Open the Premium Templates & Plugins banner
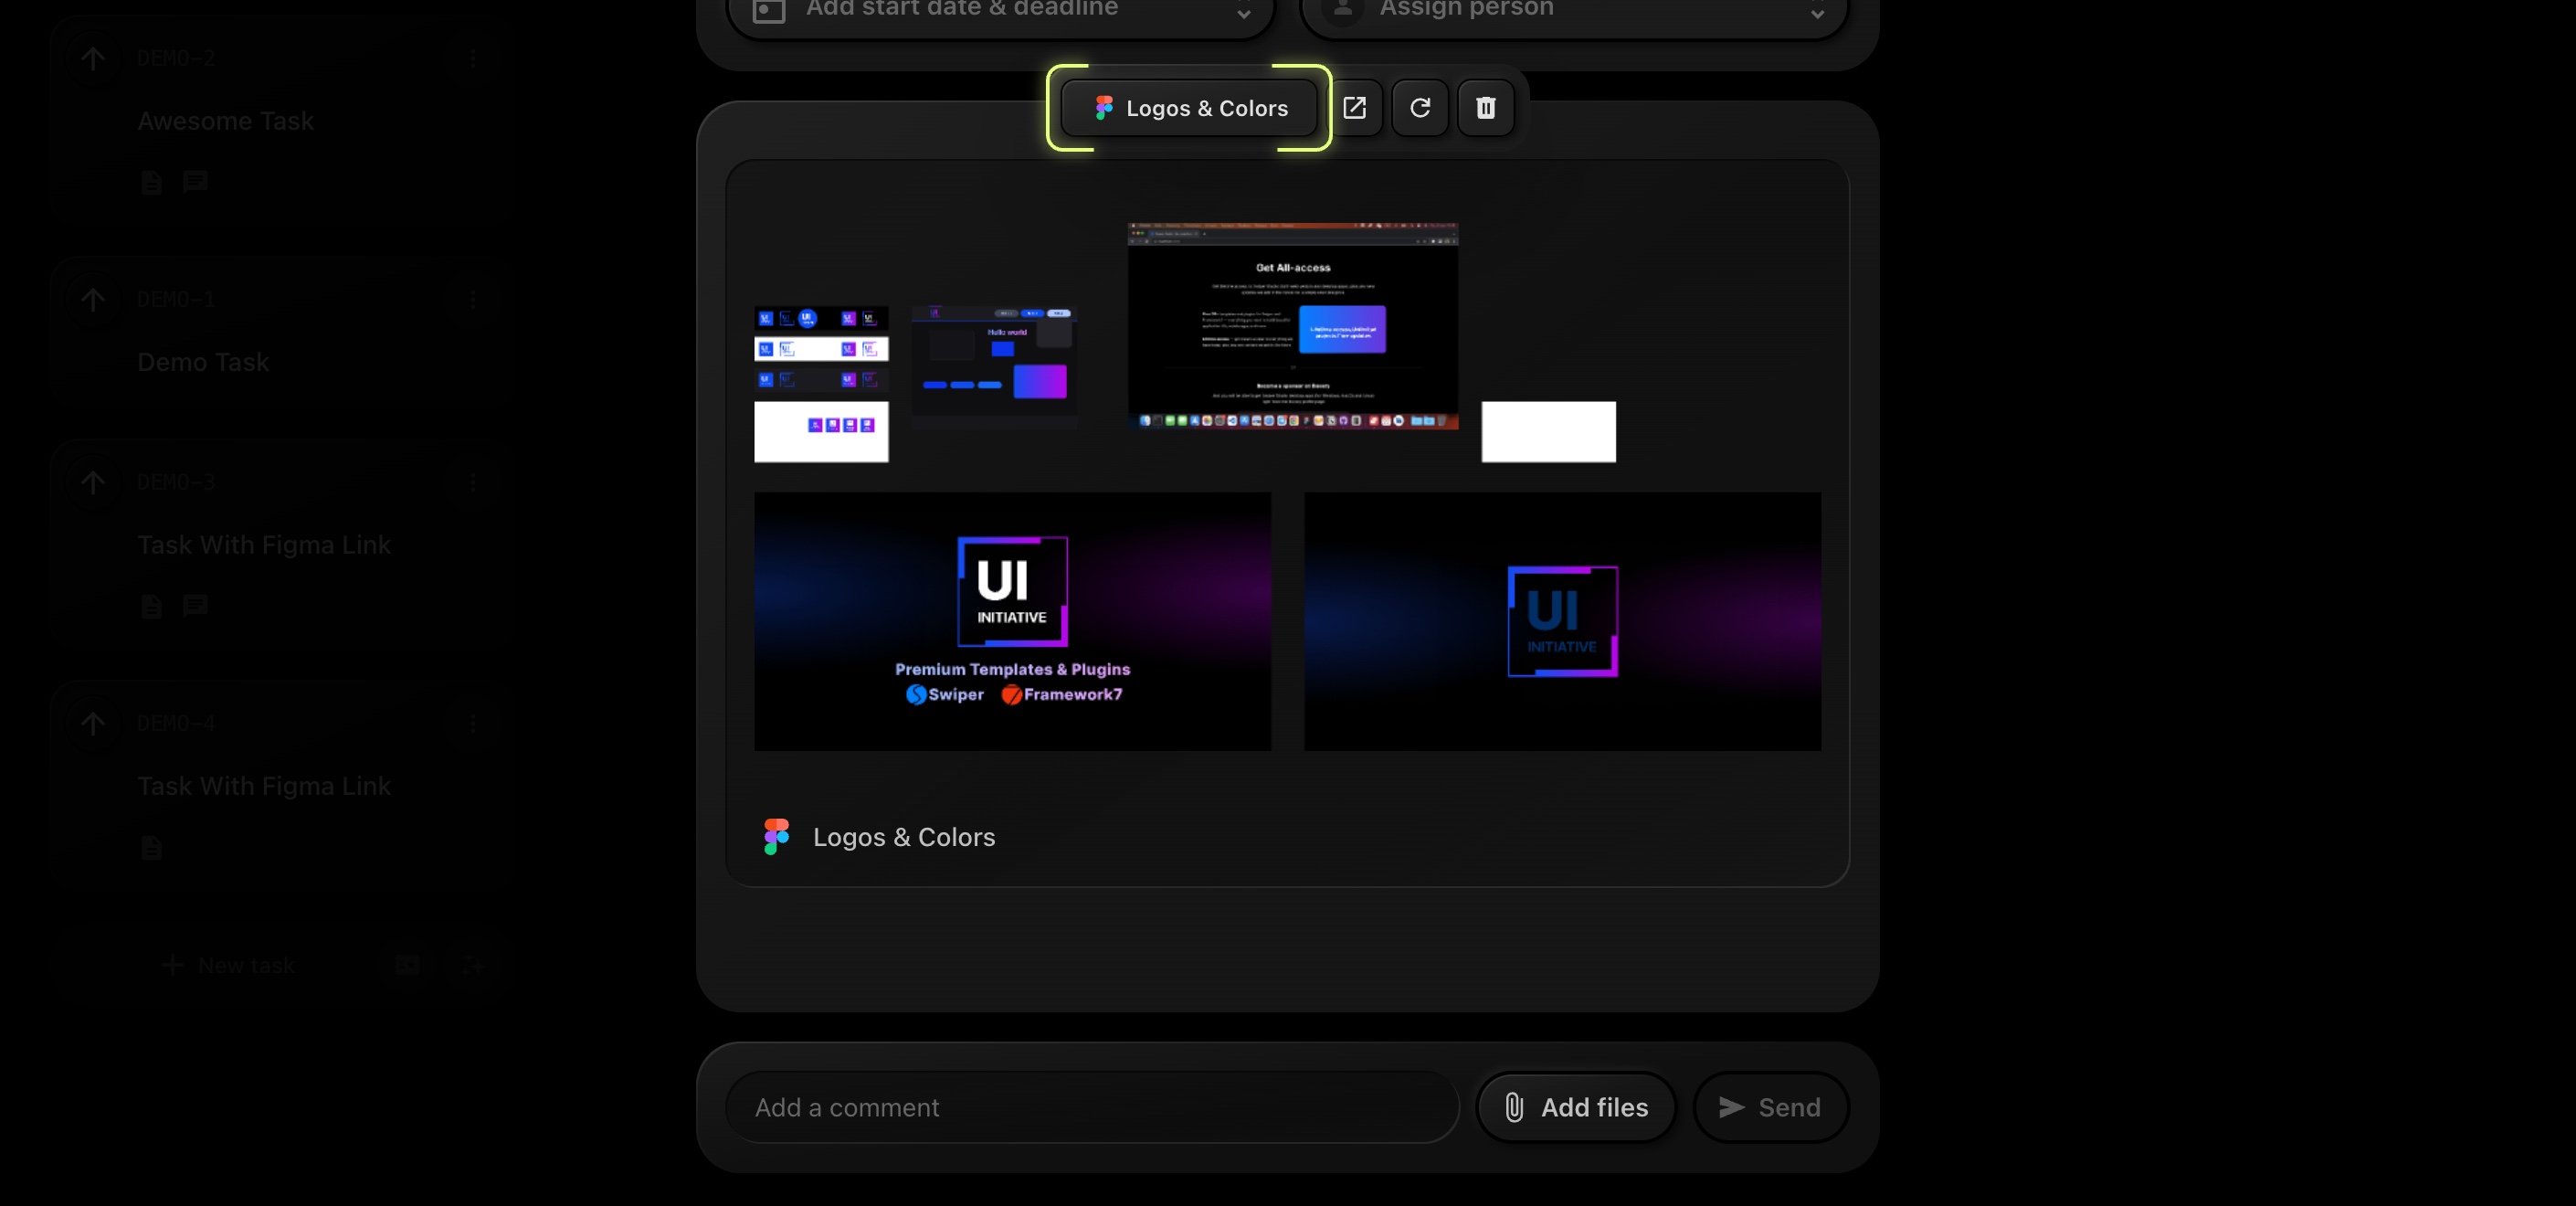 pos(1012,621)
